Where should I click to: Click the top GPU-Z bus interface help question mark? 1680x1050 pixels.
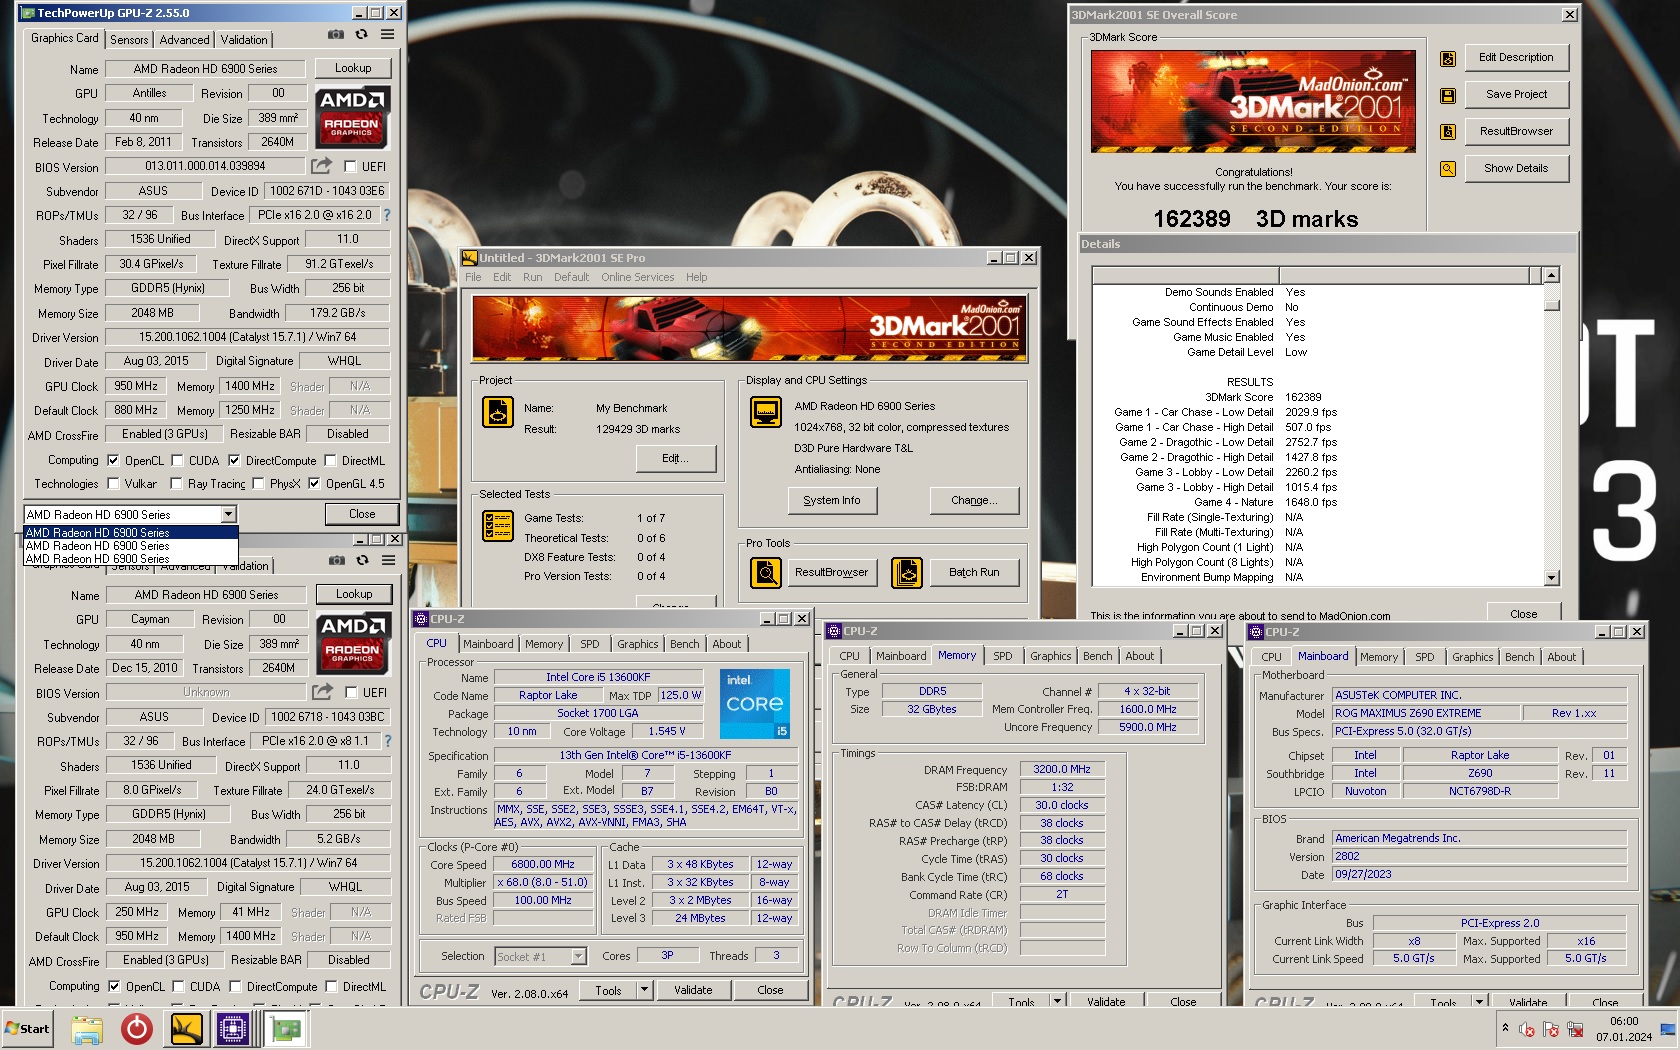pos(387,215)
